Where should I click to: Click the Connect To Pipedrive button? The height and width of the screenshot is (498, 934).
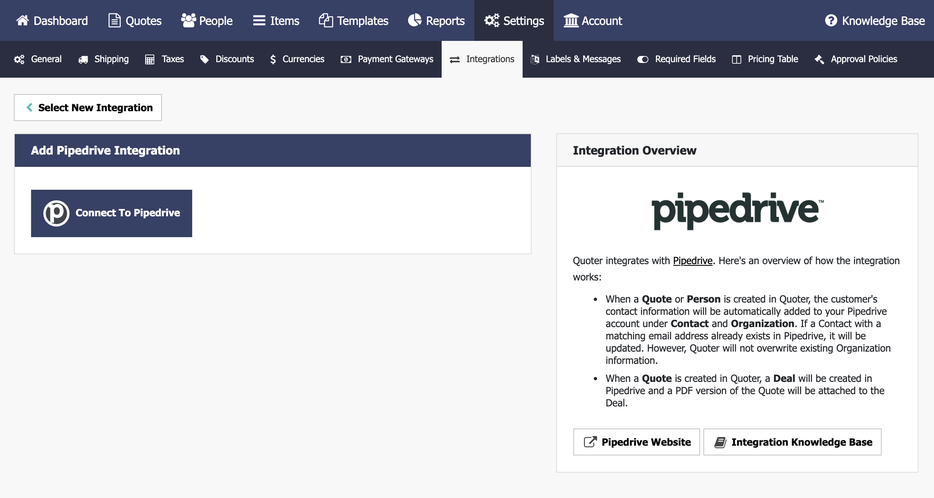pyautogui.click(x=111, y=213)
